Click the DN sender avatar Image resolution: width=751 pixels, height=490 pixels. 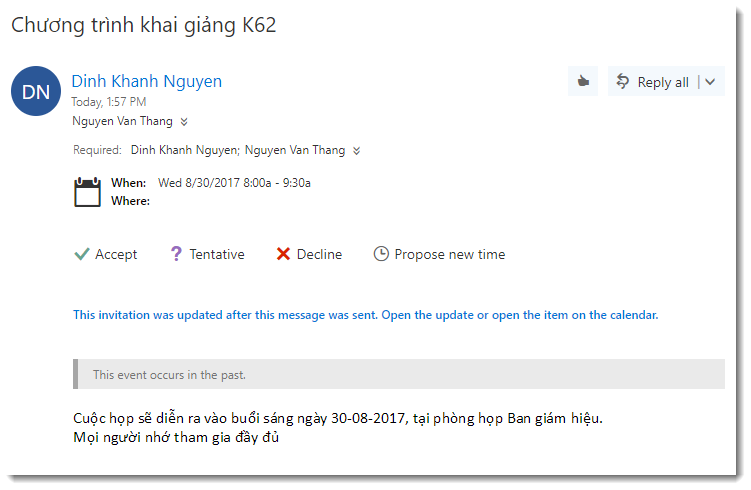pyautogui.click(x=36, y=91)
